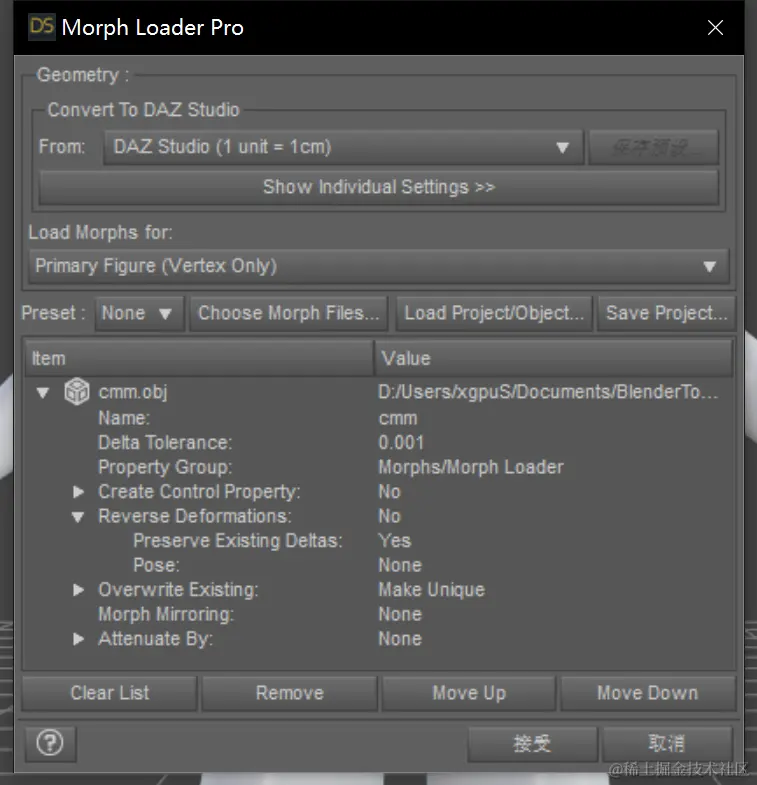
Task: Expand Overwrite Existing row
Action: 78,590
